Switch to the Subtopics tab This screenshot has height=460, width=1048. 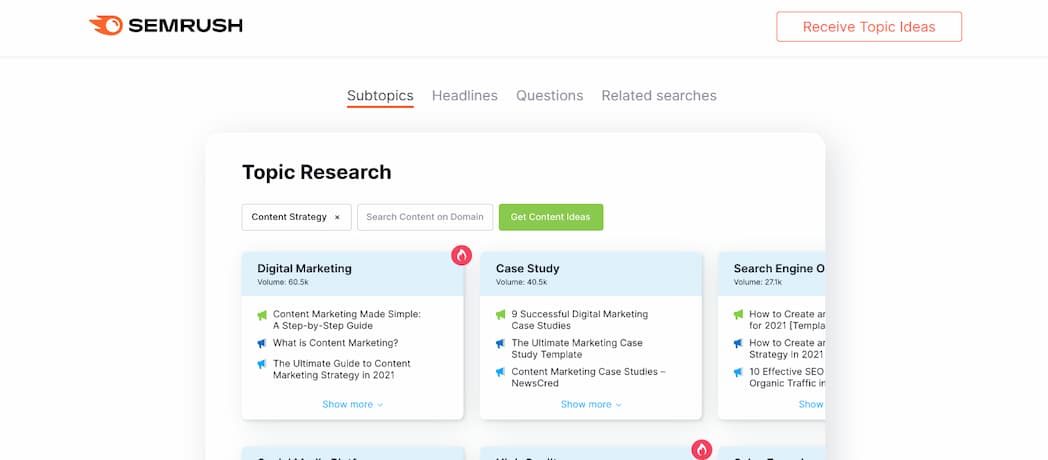pyautogui.click(x=380, y=96)
